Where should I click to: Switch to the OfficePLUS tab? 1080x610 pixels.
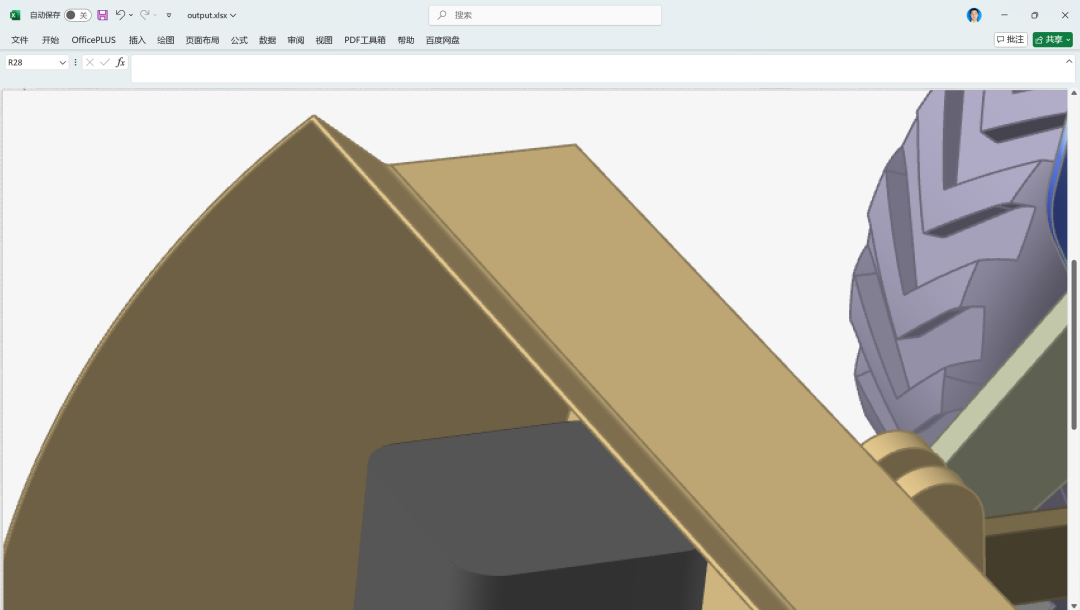click(94, 40)
